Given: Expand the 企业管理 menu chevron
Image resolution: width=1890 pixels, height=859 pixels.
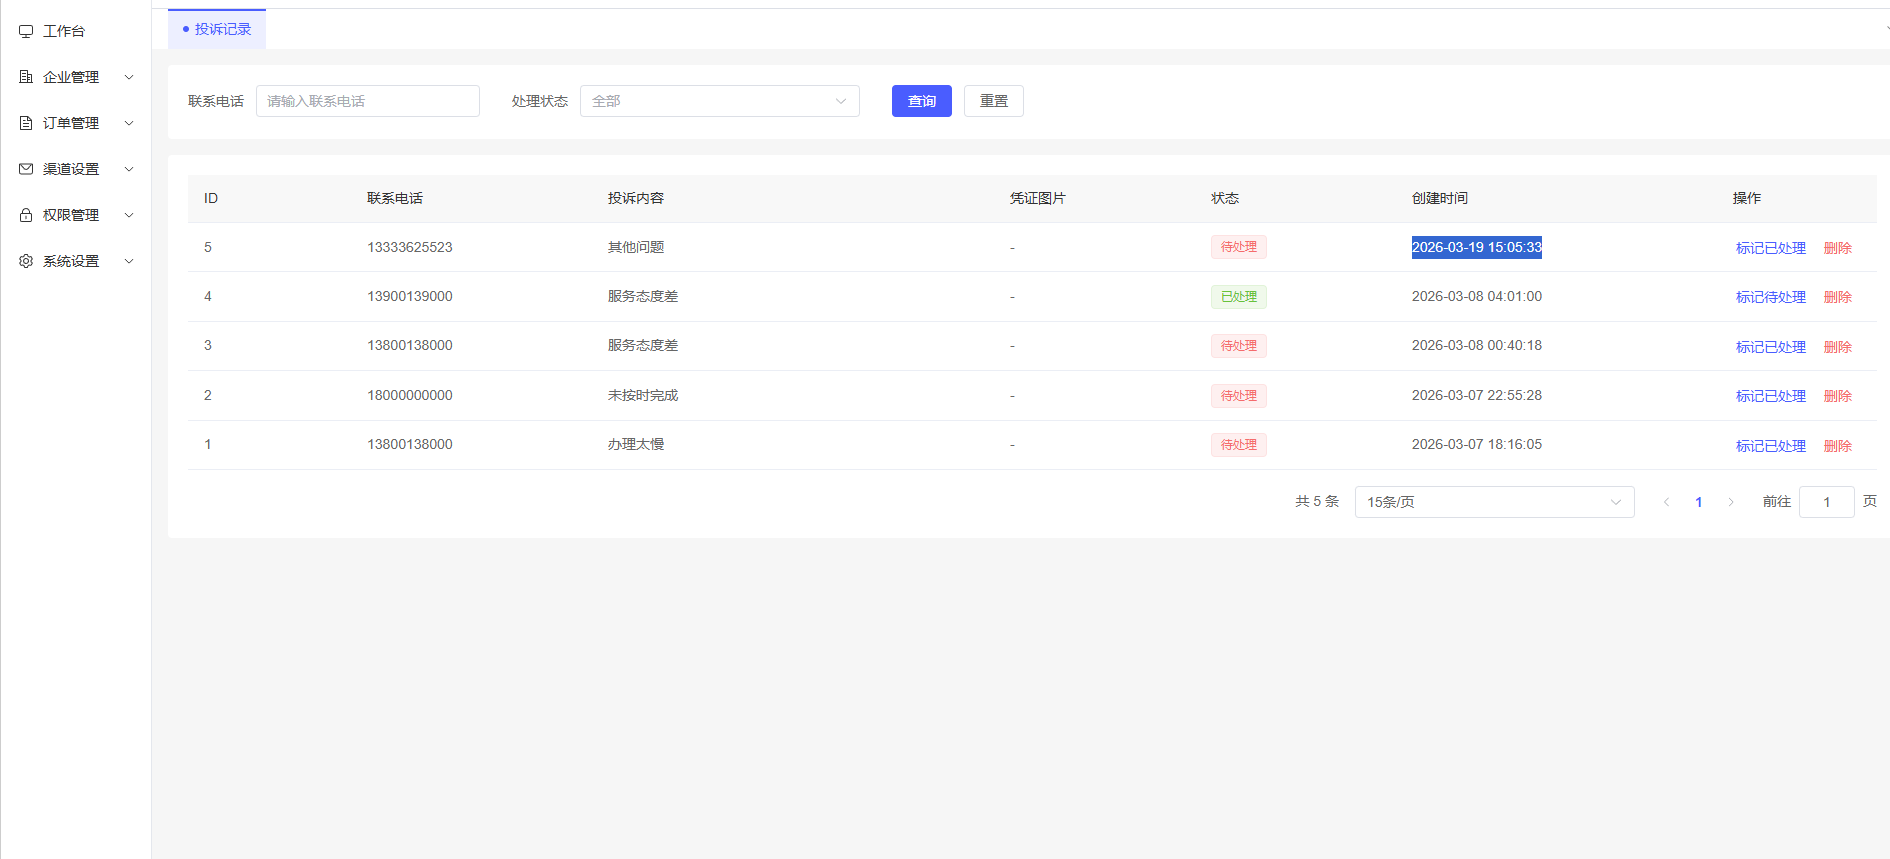Looking at the screenshot, I should coord(129,77).
